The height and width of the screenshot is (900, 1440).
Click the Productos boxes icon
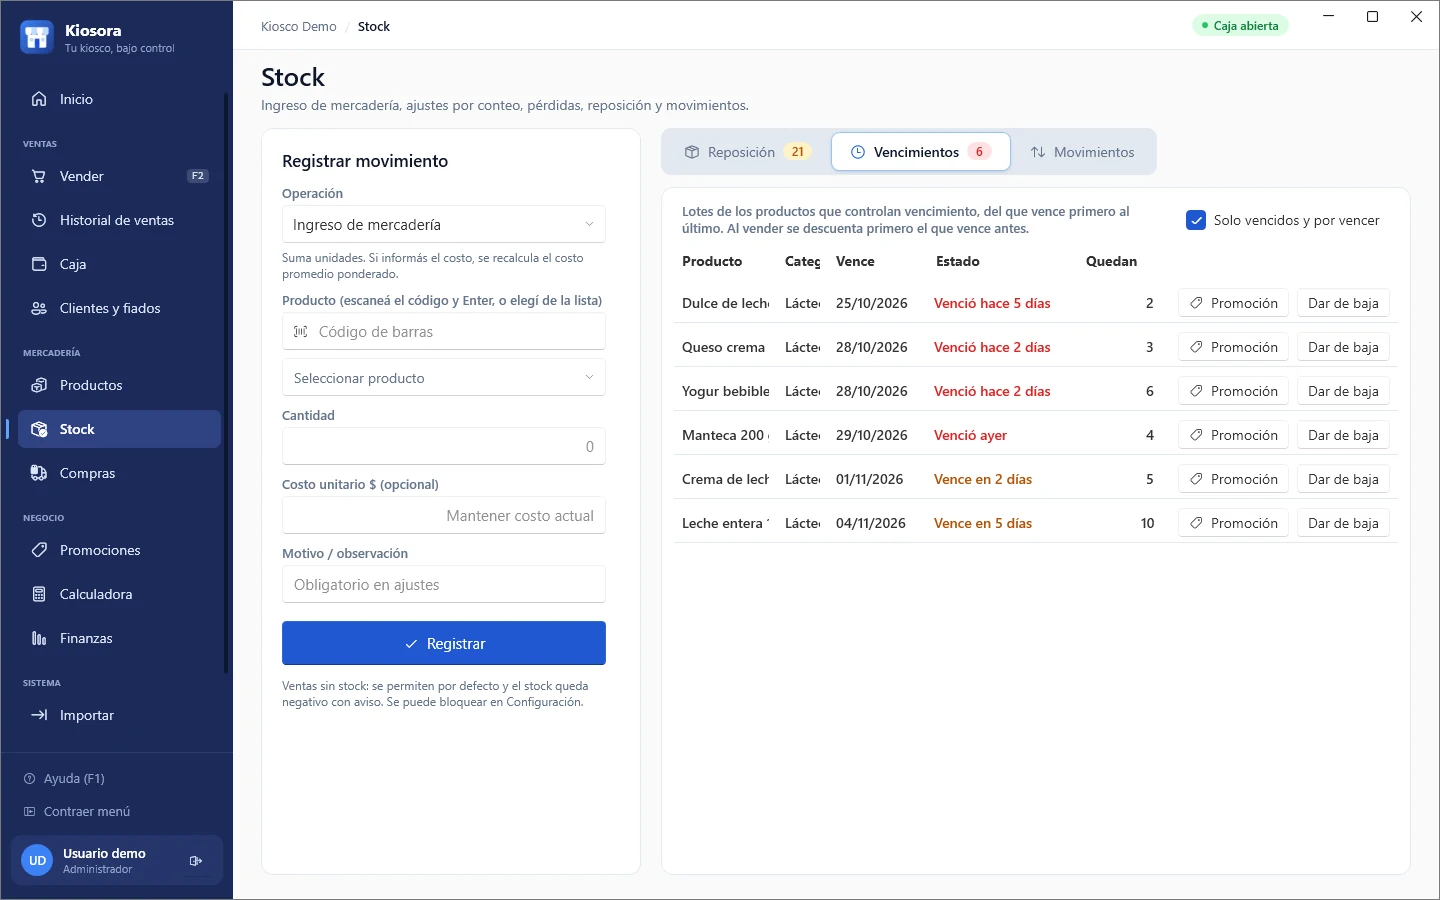(39, 385)
